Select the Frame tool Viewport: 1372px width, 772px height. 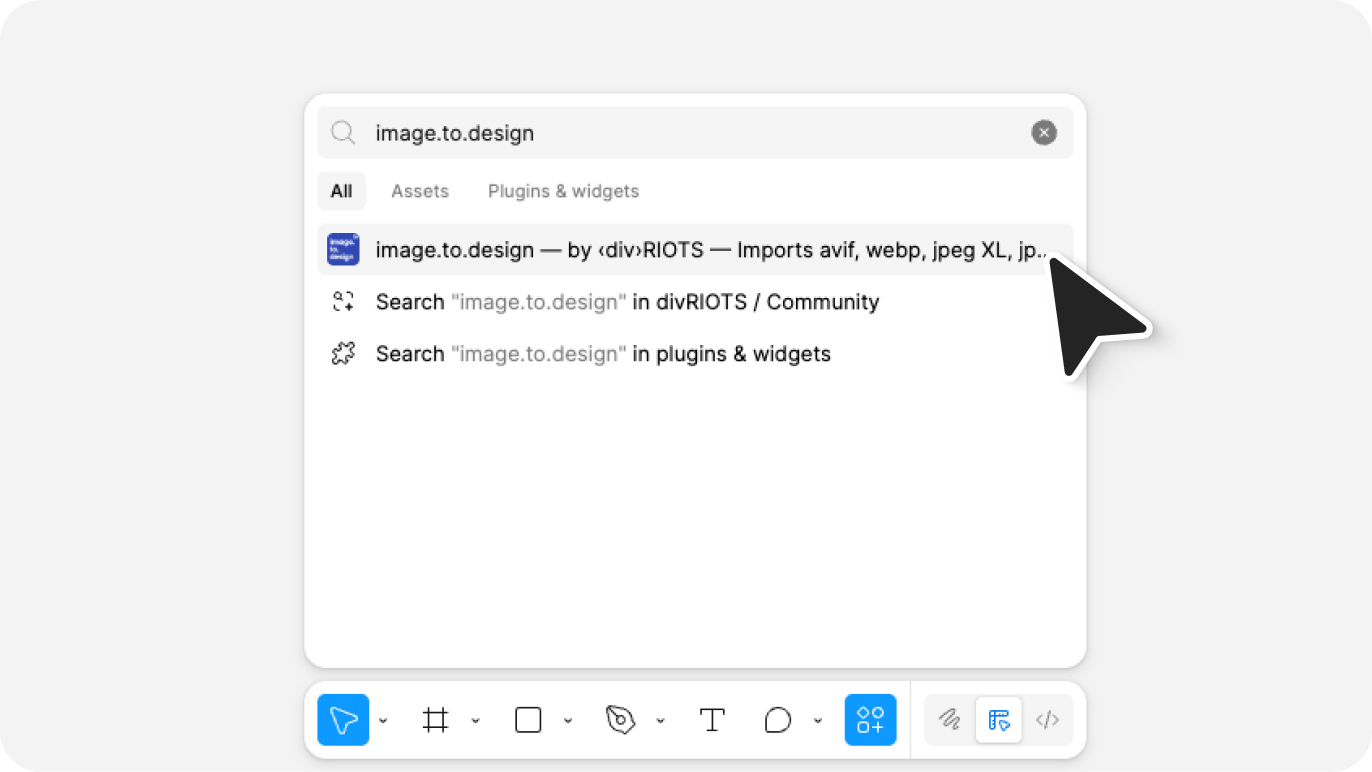click(435, 720)
